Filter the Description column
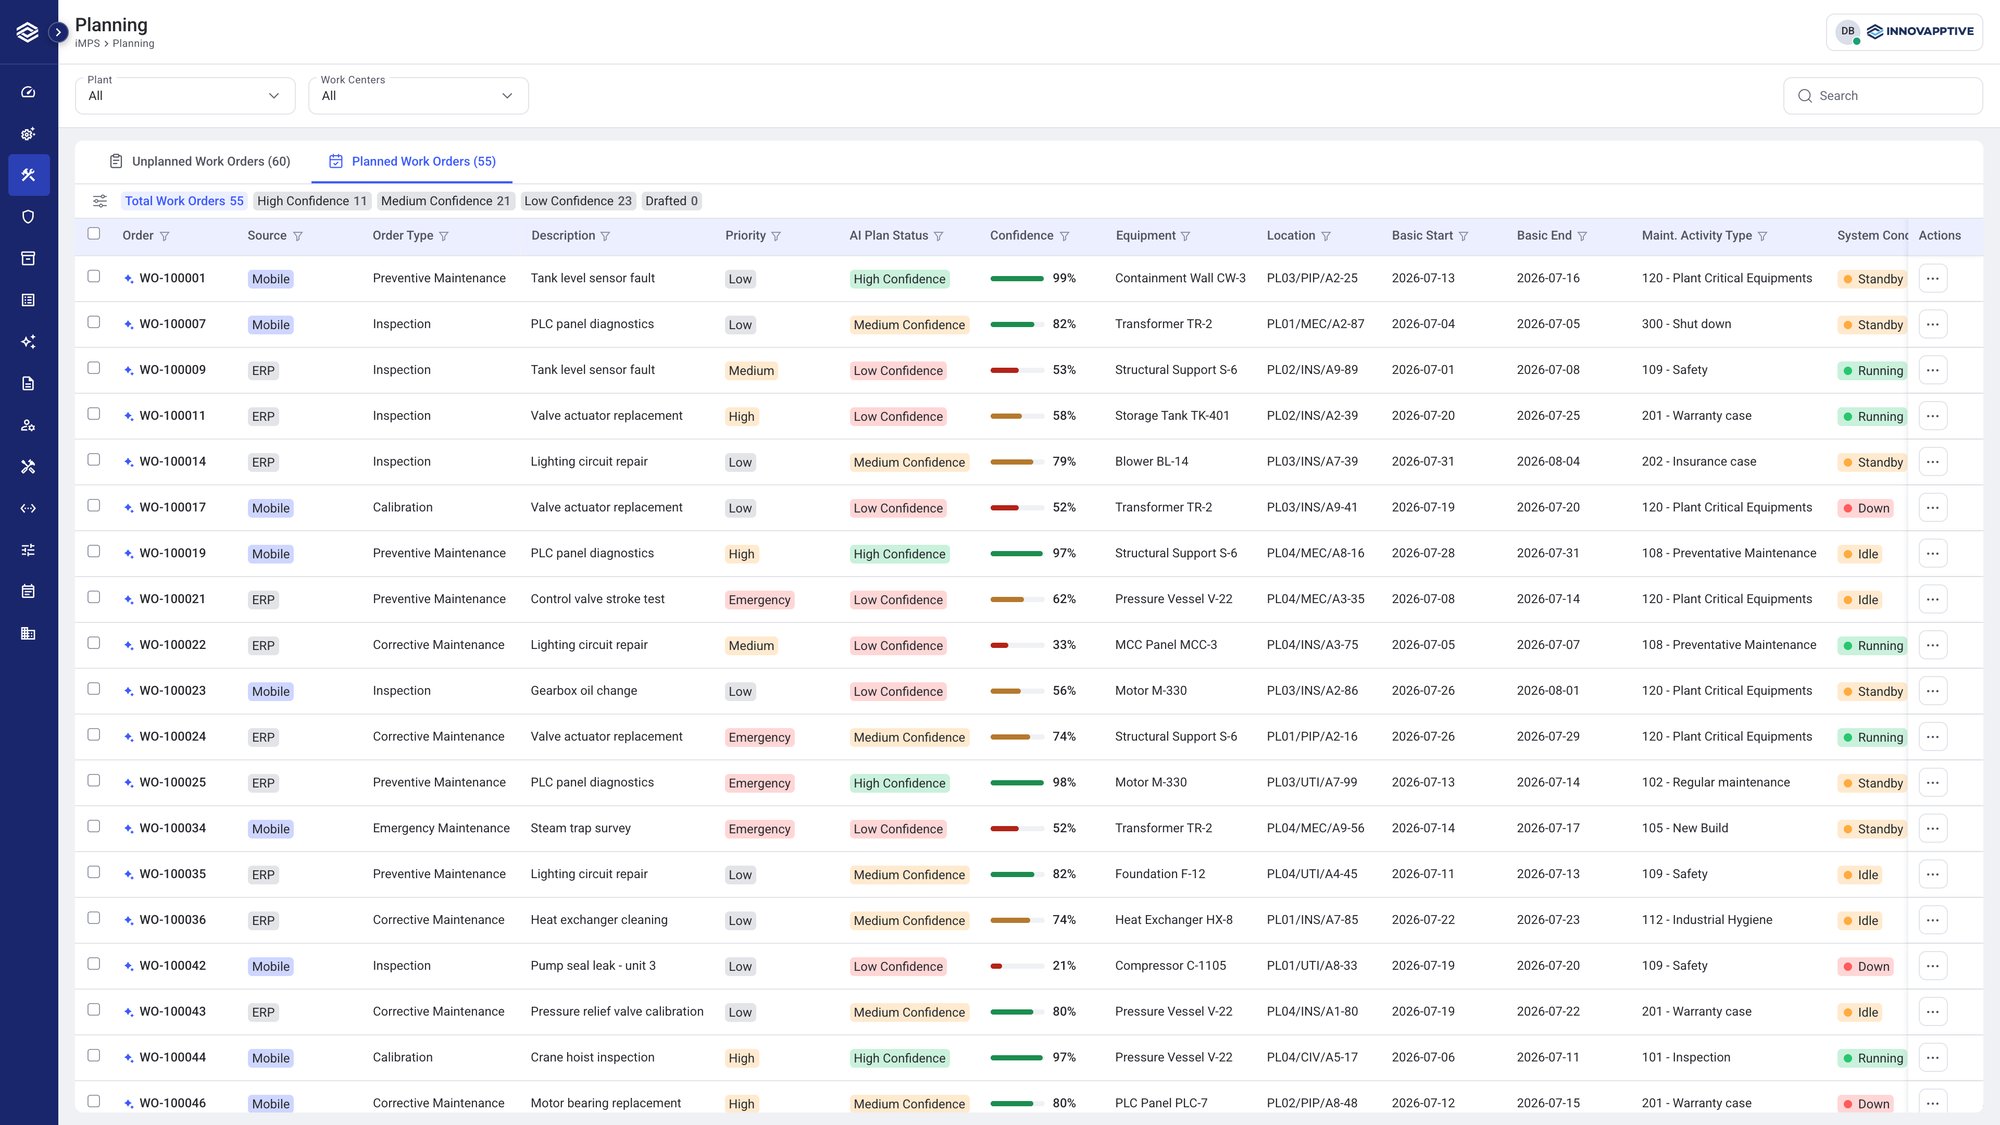 coord(605,236)
